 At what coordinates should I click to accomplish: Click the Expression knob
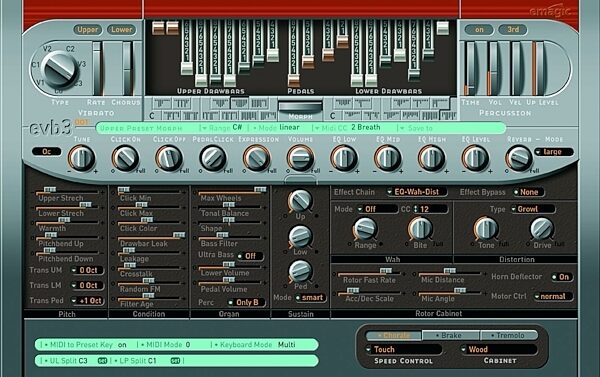[257, 158]
